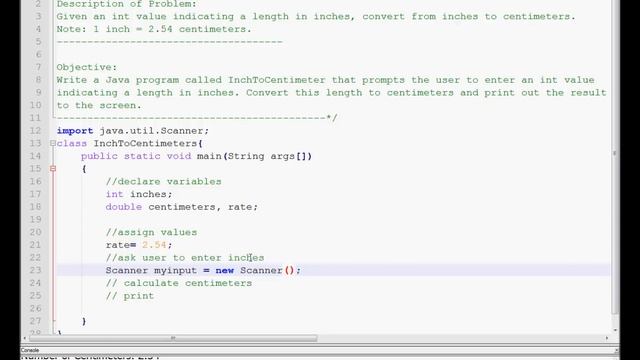Collapse the main method fold marker
640x360 pixels.
53,169
